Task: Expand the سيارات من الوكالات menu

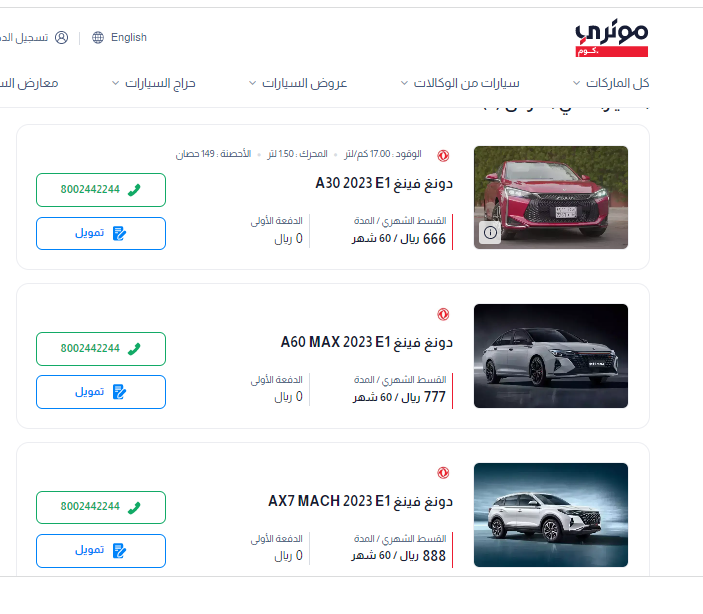Action: pyautogui.click(x=460, y=83)
